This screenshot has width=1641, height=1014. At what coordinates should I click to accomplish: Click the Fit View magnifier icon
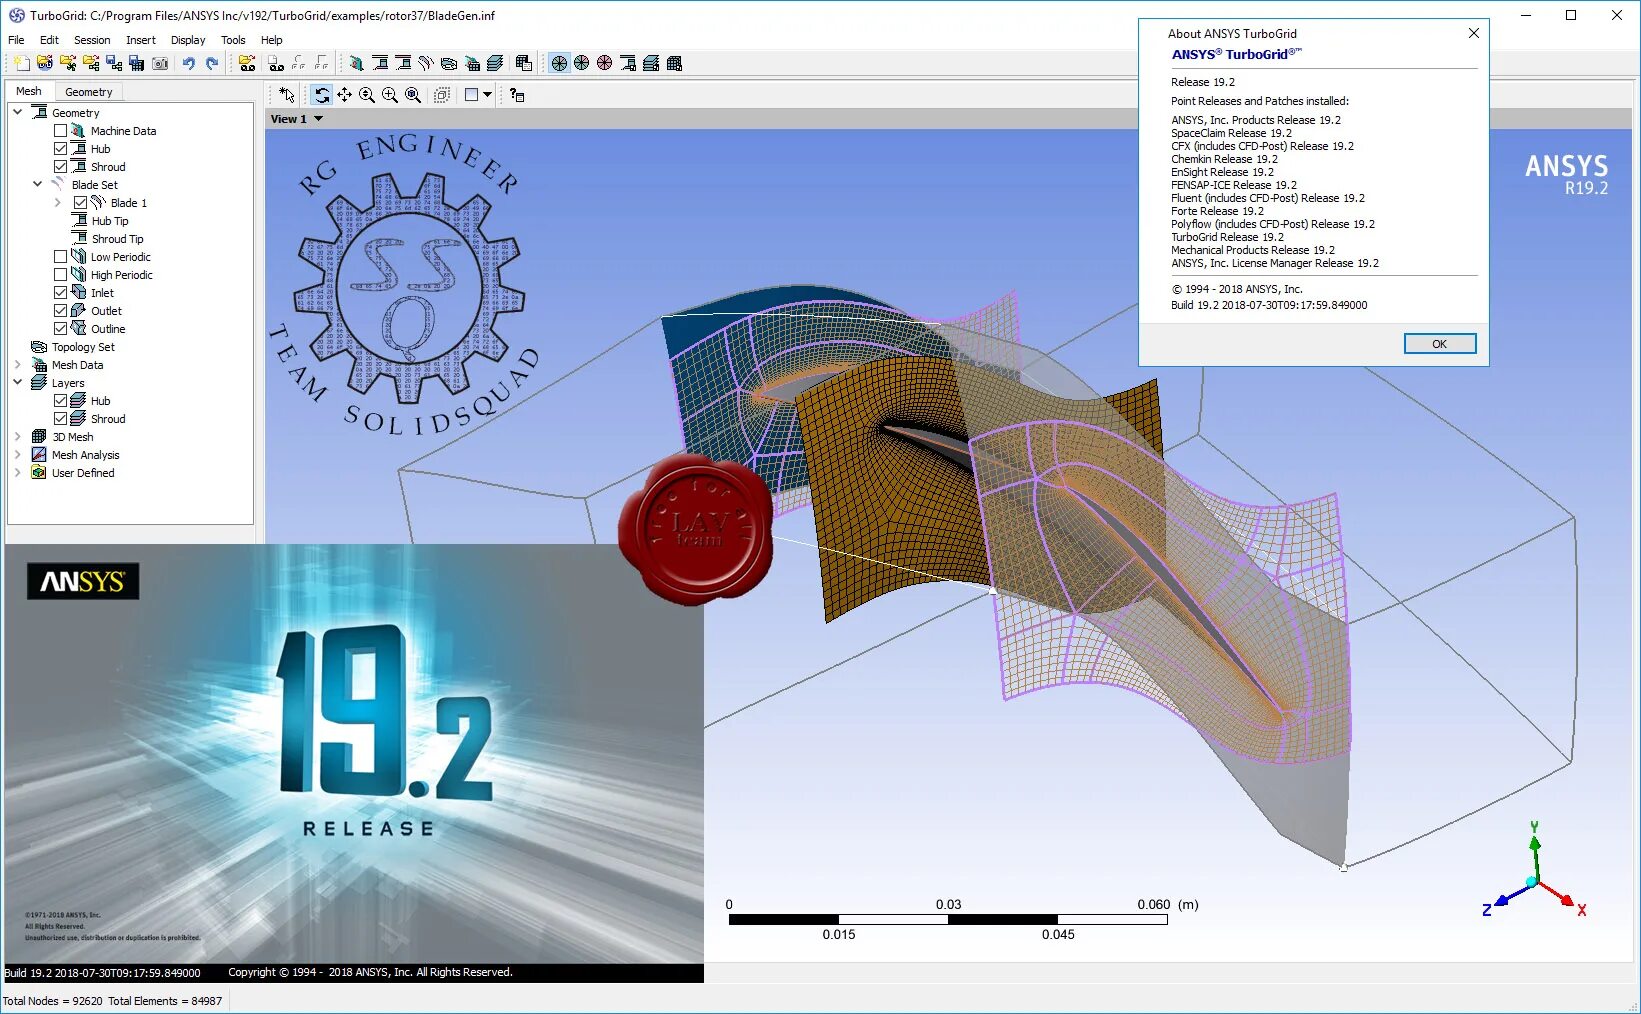tap(413, 95)
